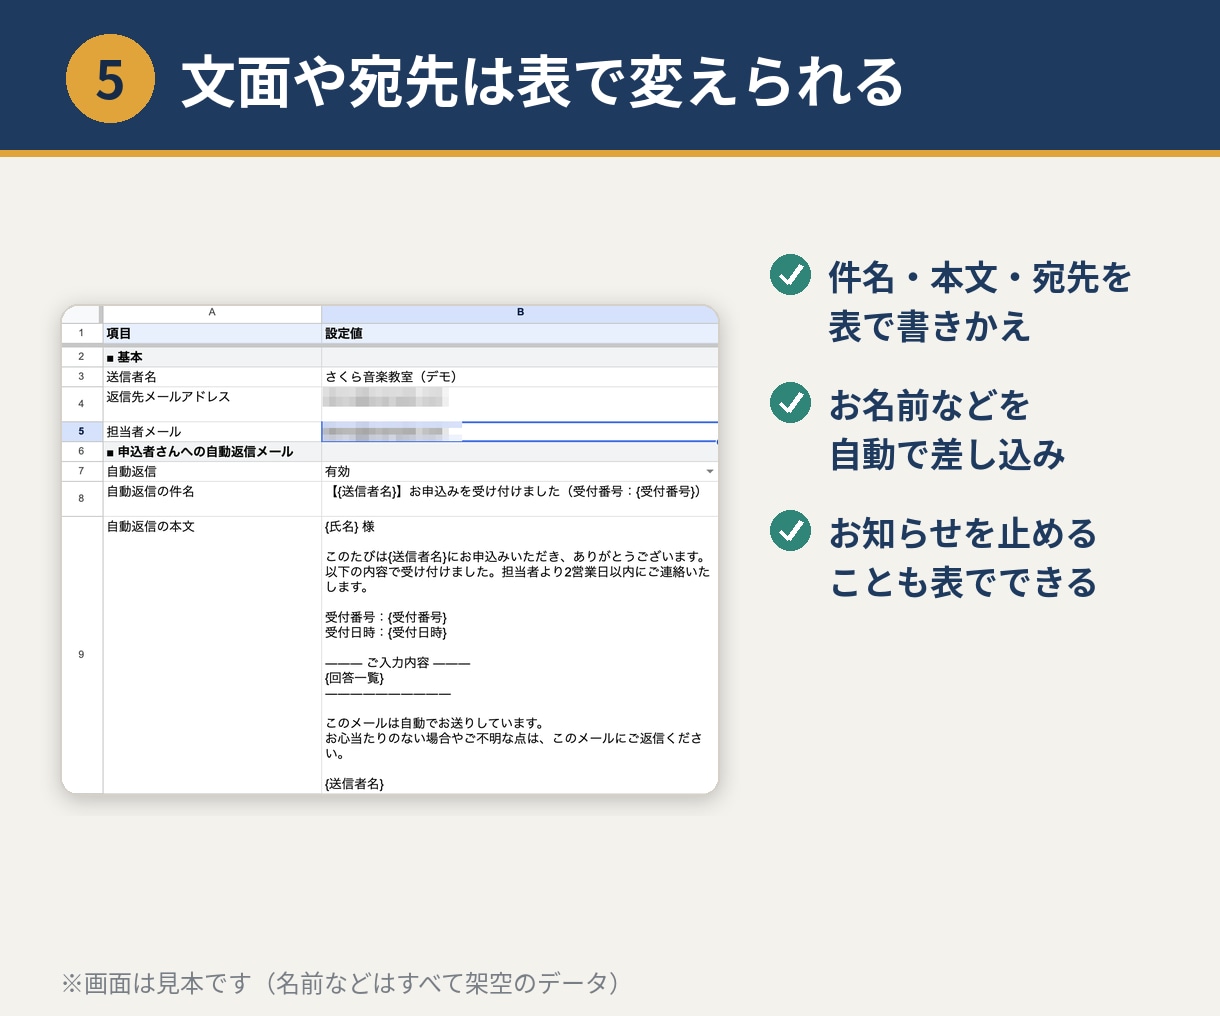Select column B header

coord(520,313)
